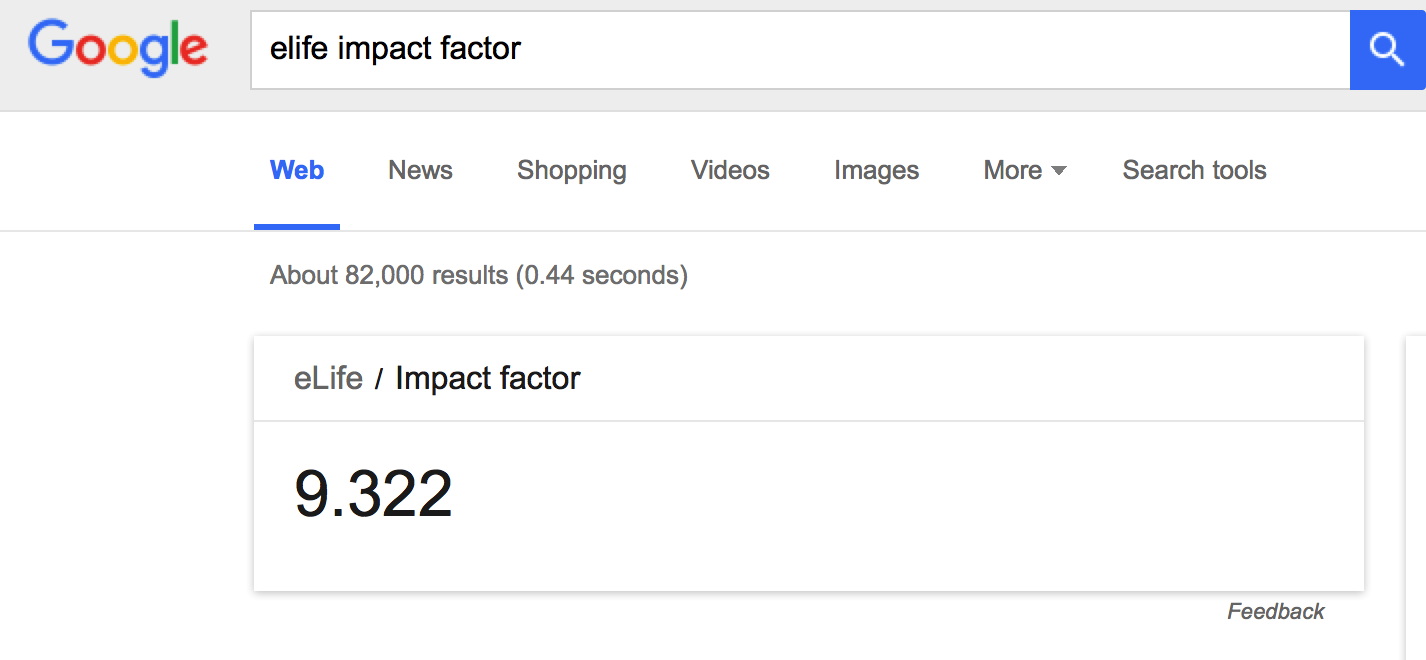
Task: Click the eLife breadcrumb link
Action: 329,378
